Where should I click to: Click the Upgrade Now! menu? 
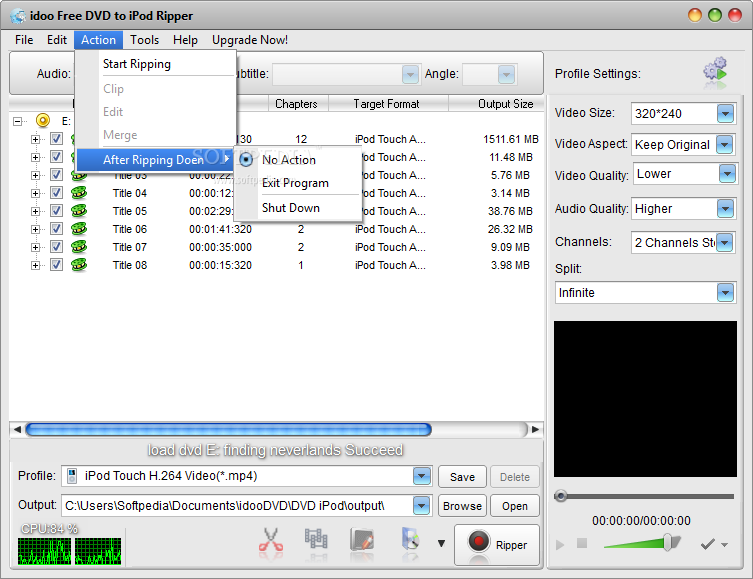pyautogui.click(x=250, y=40)
